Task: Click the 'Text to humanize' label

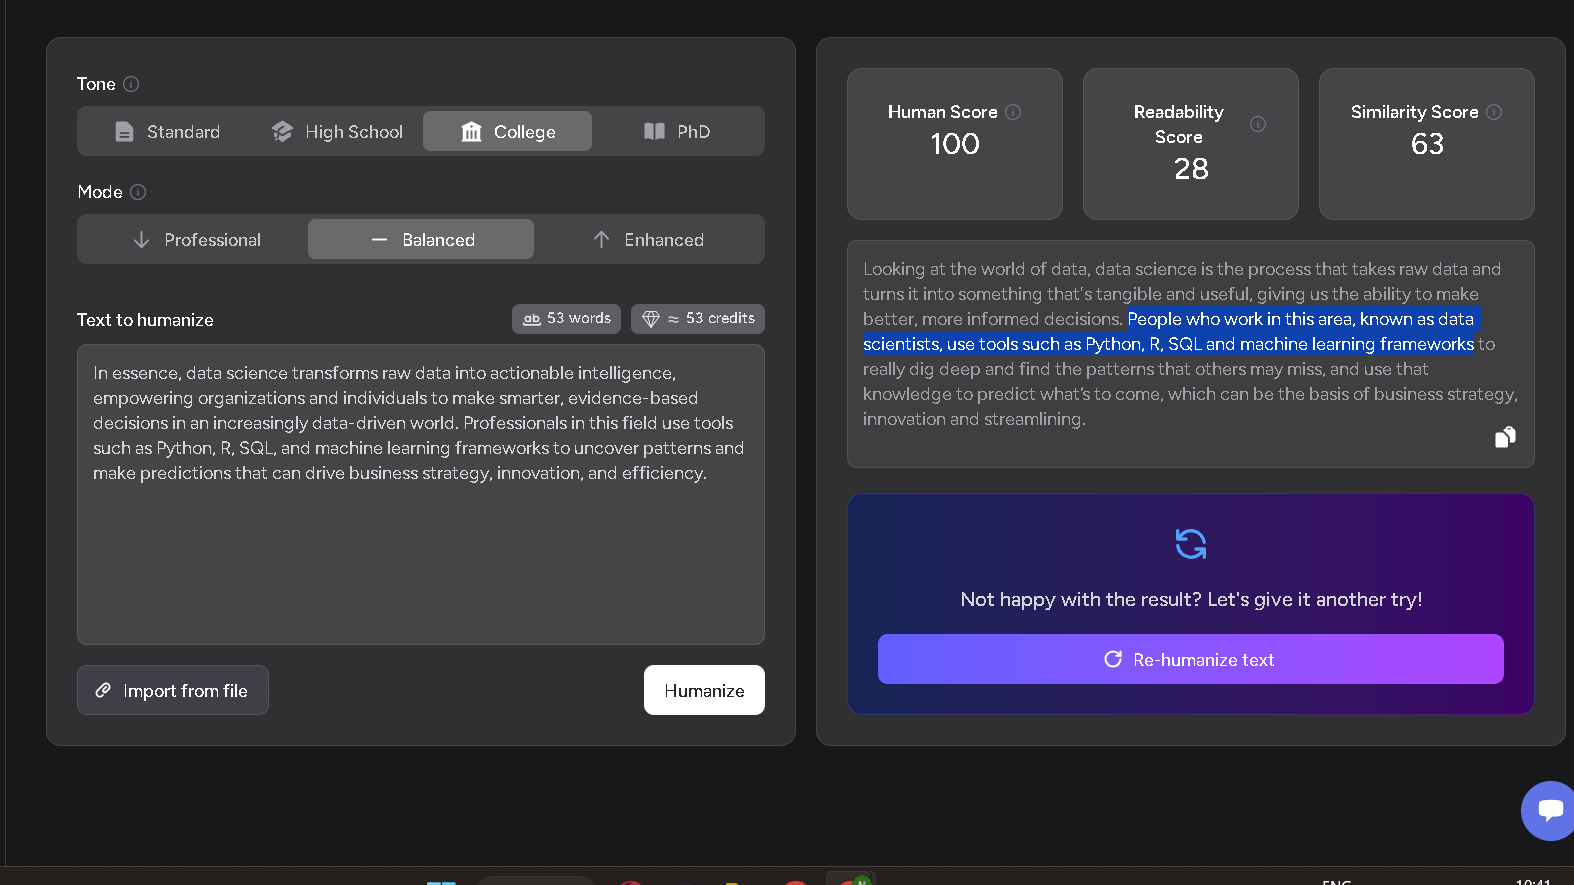Action: click(145, 320)
